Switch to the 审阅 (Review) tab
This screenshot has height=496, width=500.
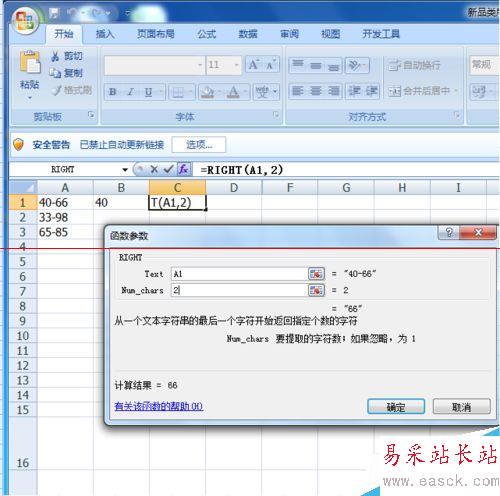coord(289,34)
